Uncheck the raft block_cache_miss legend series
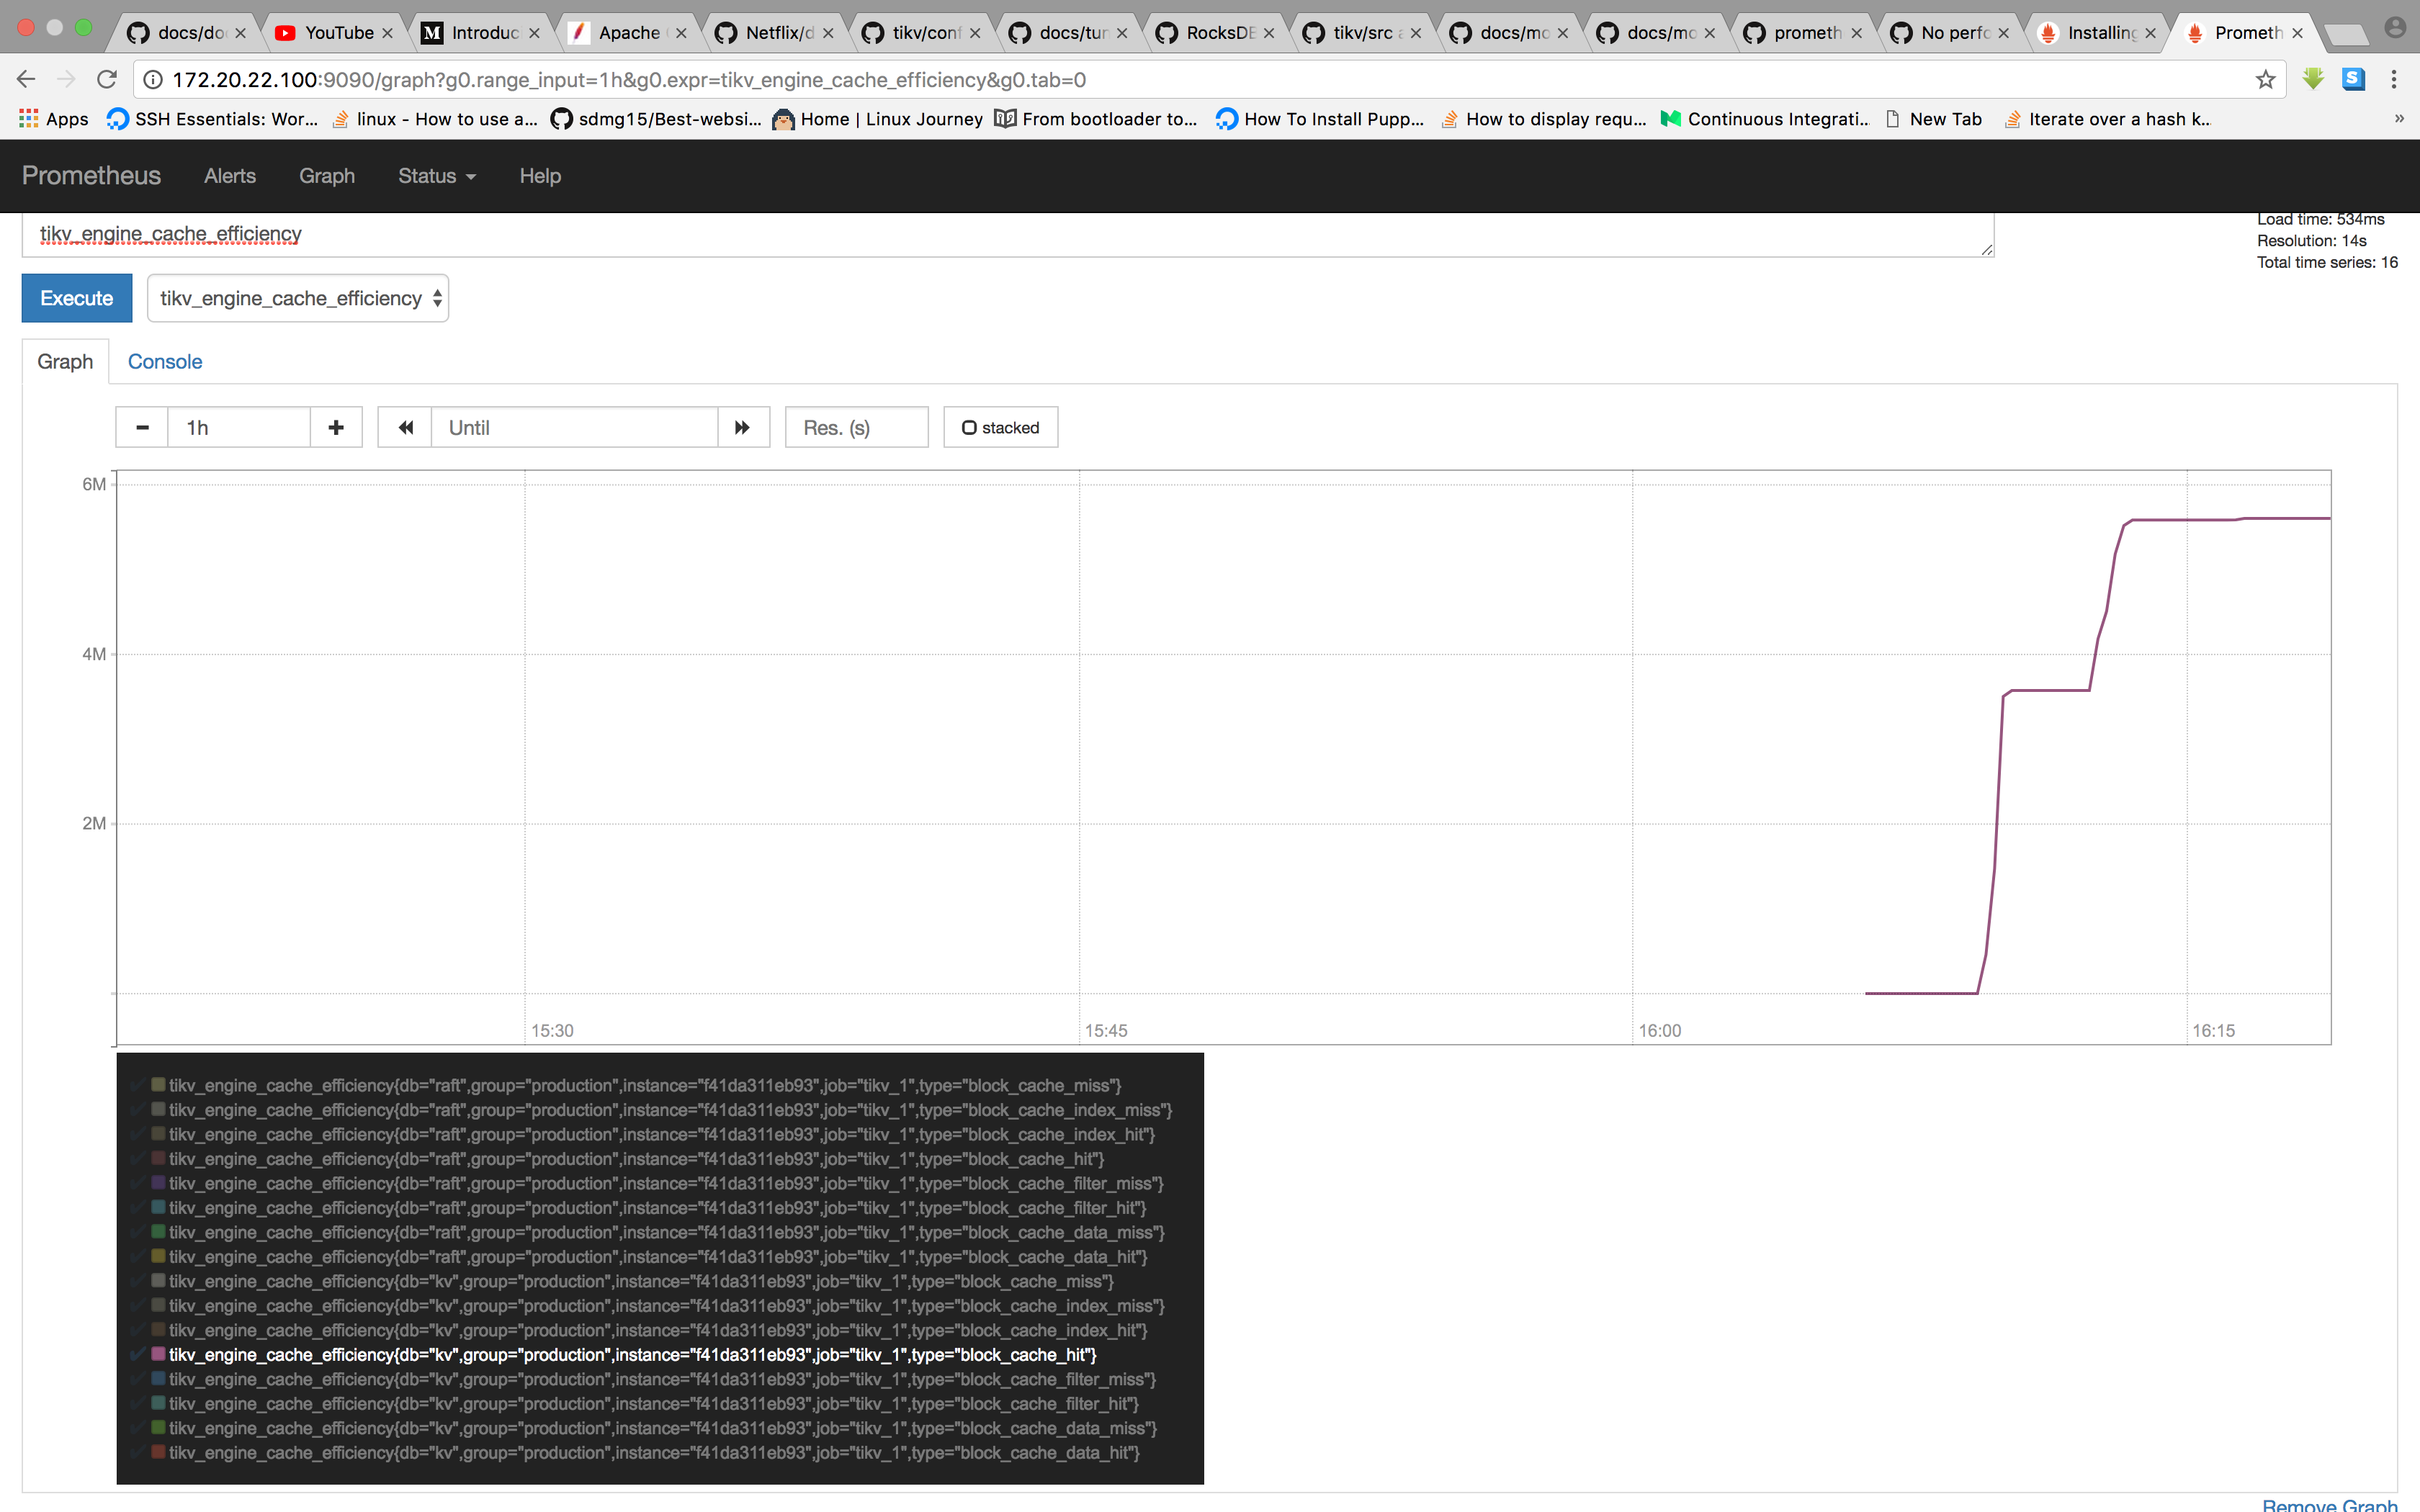2420x1512 pixels. 138,1085
